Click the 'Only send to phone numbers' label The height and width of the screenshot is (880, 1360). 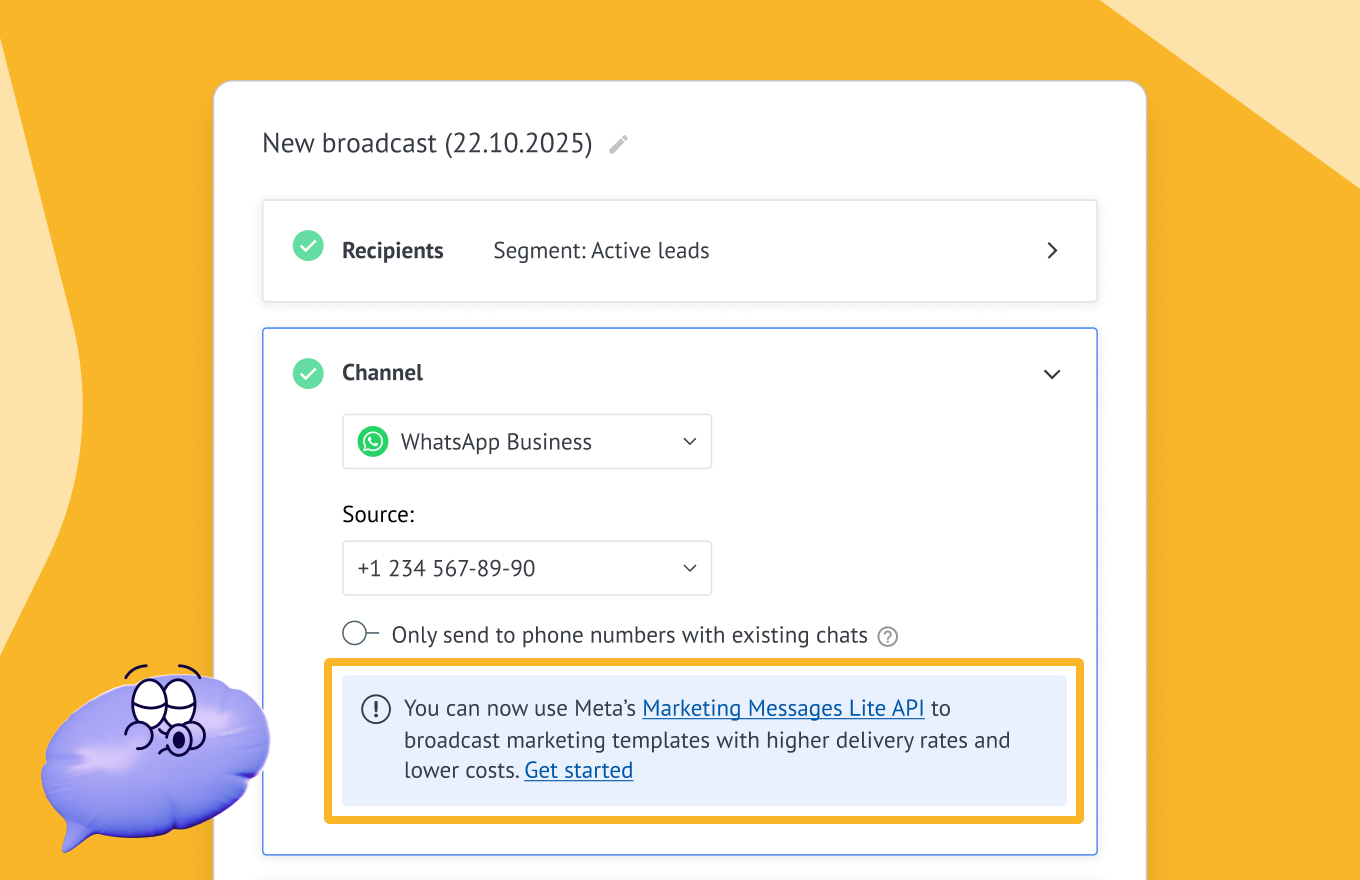(x=629, y=635)
